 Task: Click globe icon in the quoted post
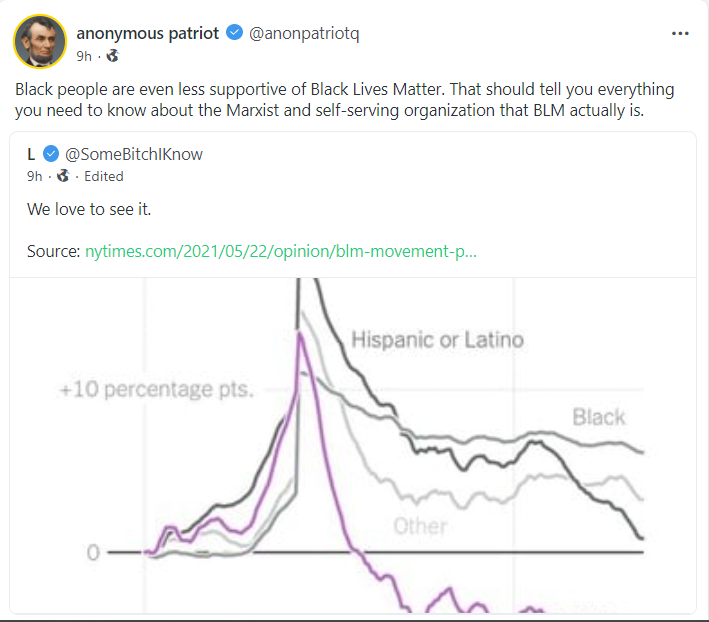pyautogui.click(x=63, y=176)
